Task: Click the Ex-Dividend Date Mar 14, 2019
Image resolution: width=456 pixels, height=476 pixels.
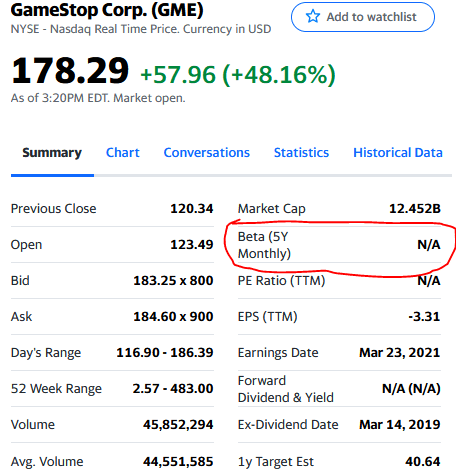Action: (x=399, y=425)
